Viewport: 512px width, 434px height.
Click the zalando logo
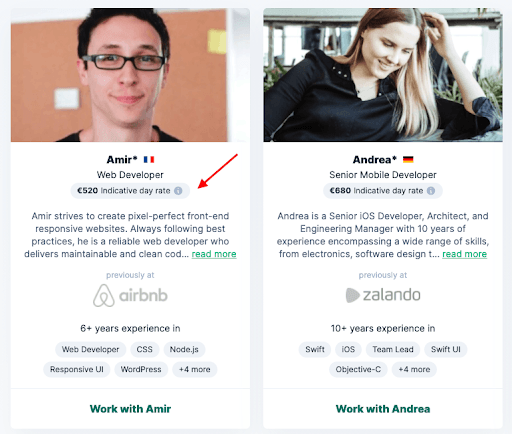(383, 295)
